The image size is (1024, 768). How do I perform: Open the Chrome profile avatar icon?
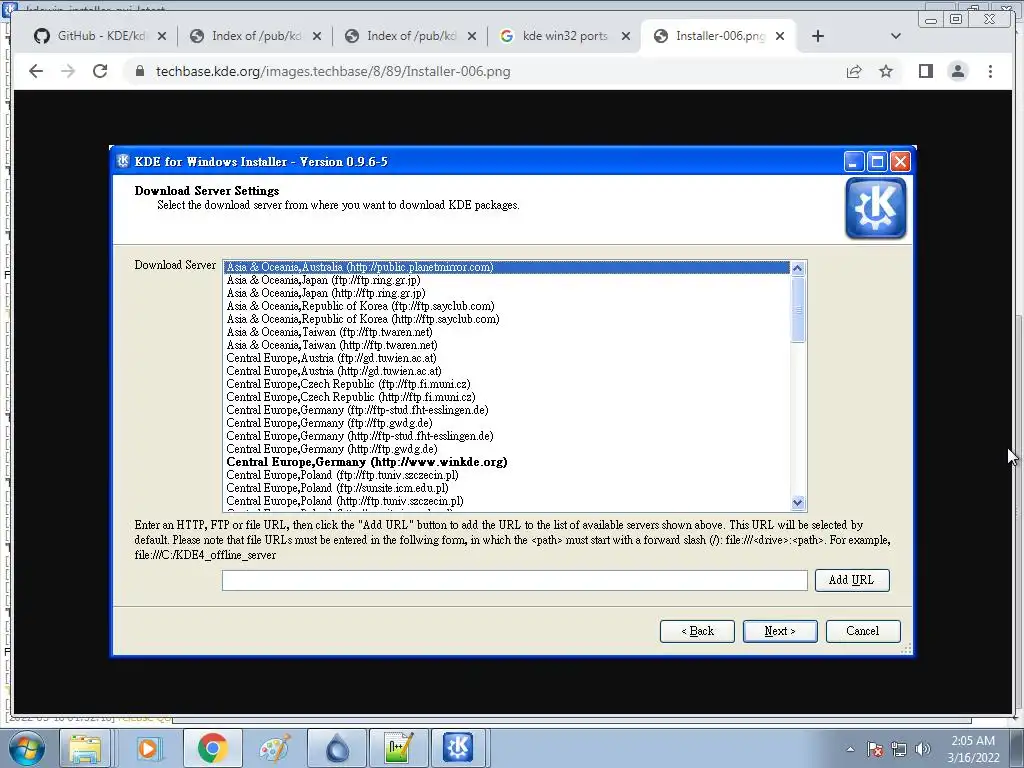click(957, 71)
